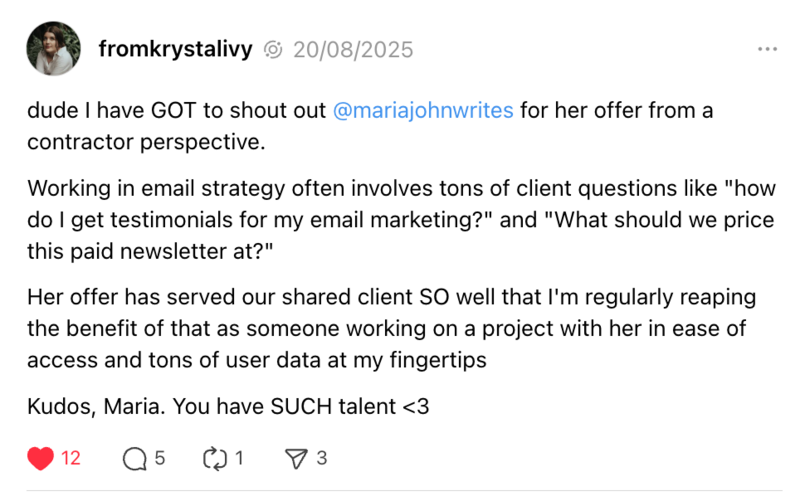Screen dimensions: 800x501
Task: Share the post with the paper plane icon
Action: [x=296, y=459]
